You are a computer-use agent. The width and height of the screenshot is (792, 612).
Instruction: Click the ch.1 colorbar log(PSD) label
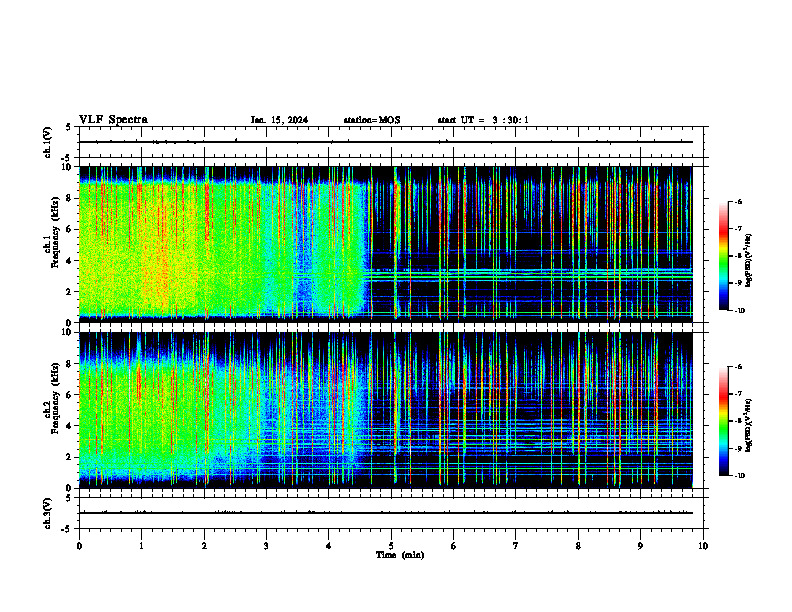pyautogui.click(x=749, y=261)
